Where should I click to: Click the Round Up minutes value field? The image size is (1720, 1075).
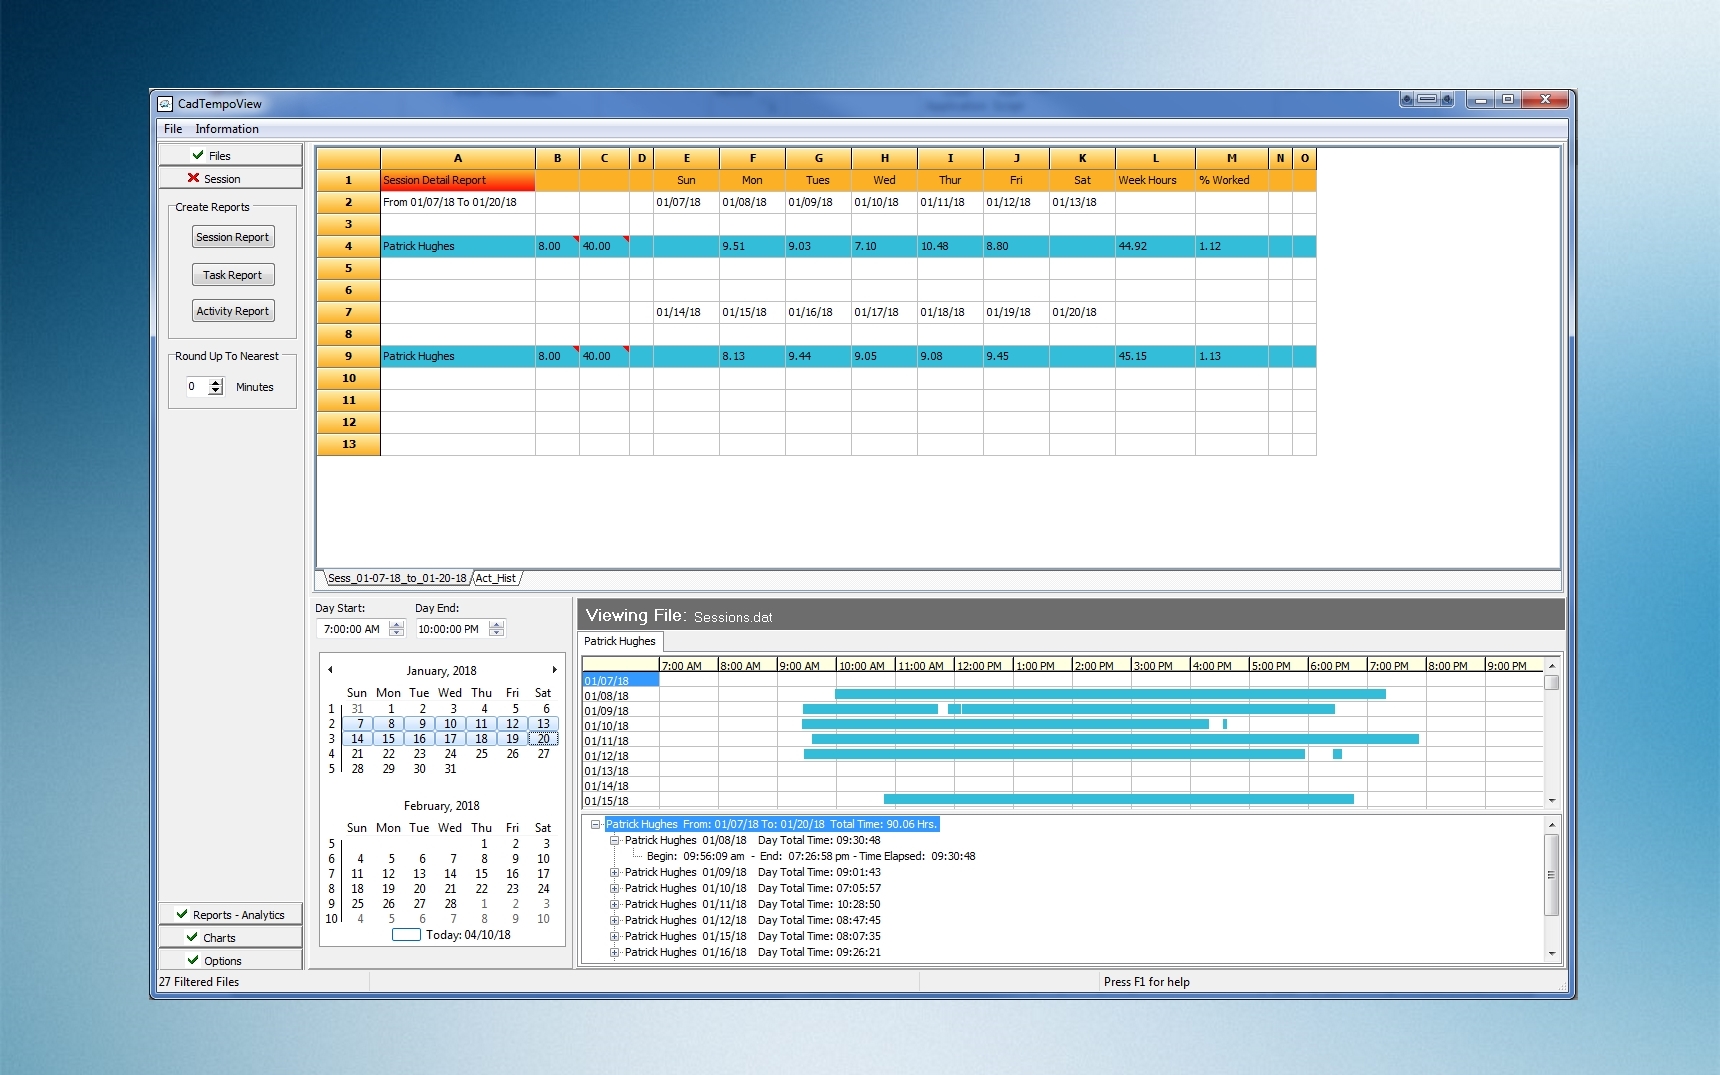tap(197, 387)
